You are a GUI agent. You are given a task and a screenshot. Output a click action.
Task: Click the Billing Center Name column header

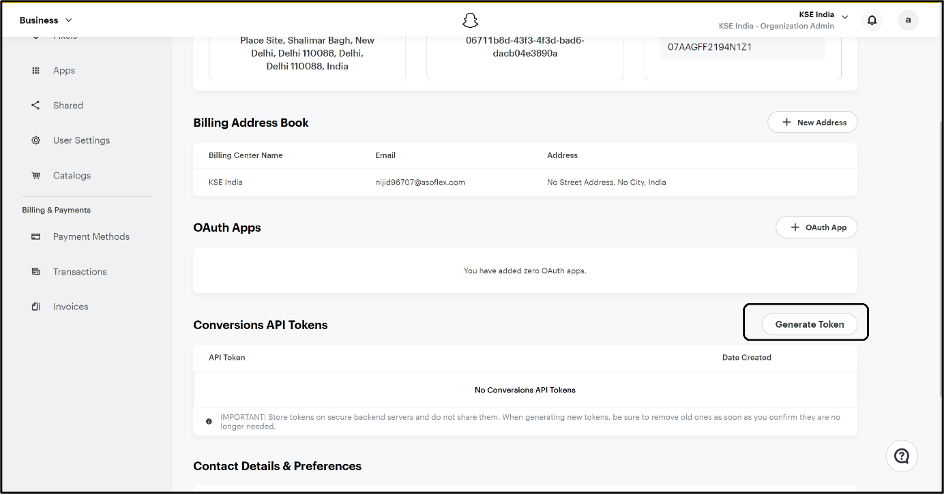point(245,156)
